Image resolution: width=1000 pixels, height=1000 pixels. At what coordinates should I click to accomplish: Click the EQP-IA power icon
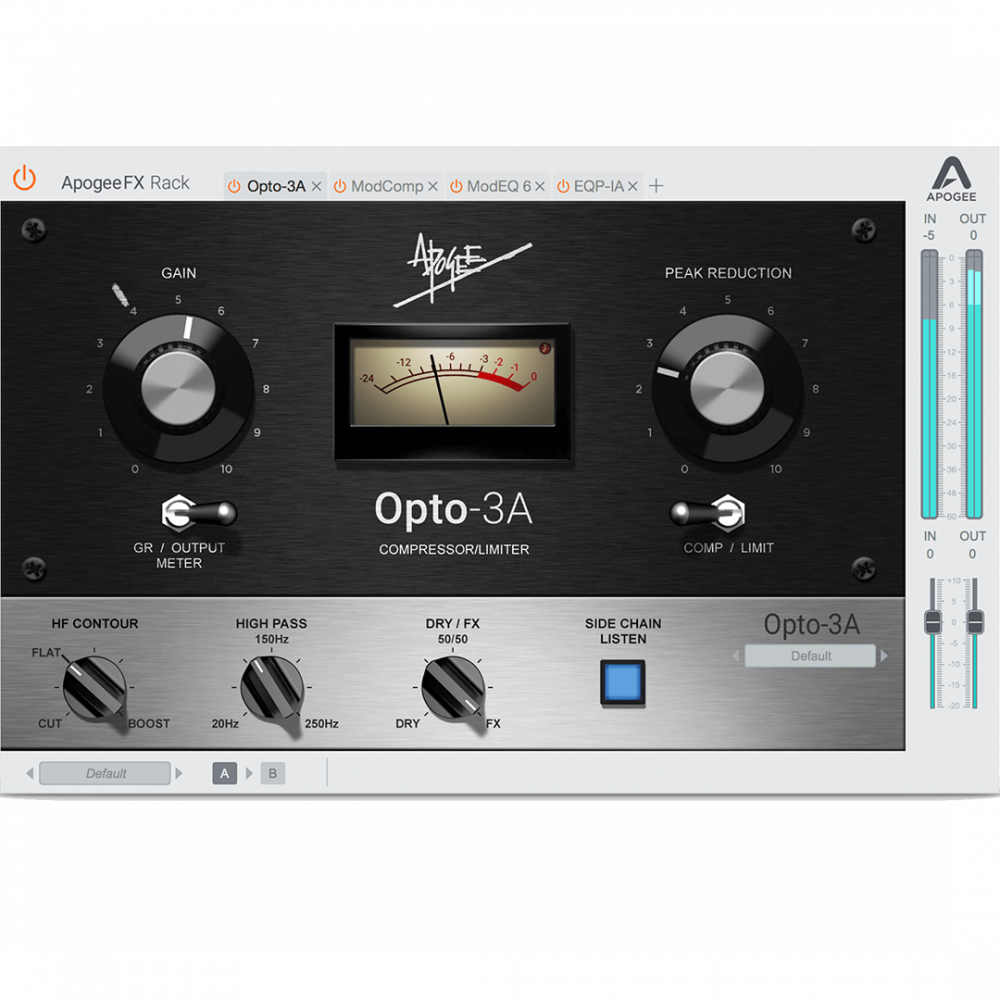564,186
